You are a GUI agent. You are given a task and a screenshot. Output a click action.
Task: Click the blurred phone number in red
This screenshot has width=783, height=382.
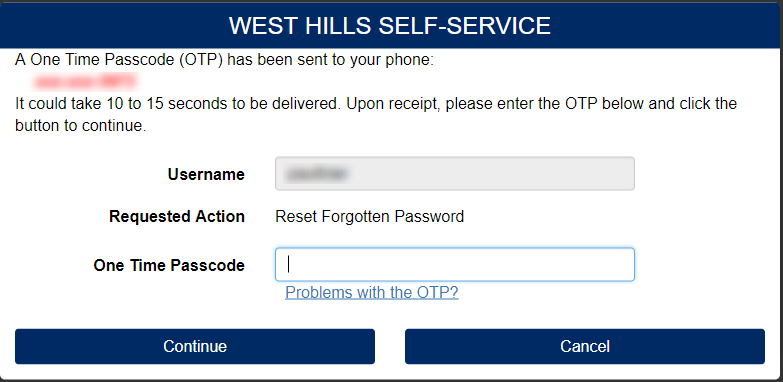point(85,80)
